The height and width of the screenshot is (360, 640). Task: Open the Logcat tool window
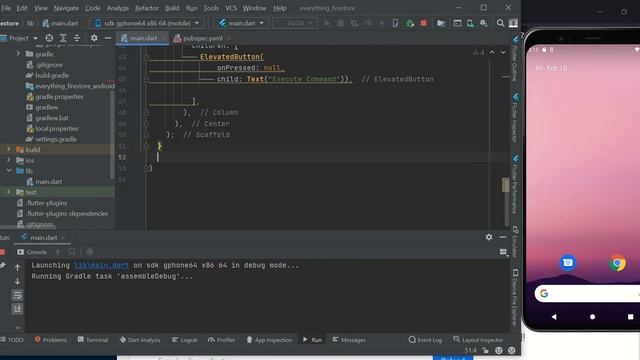tap(184, 340)
